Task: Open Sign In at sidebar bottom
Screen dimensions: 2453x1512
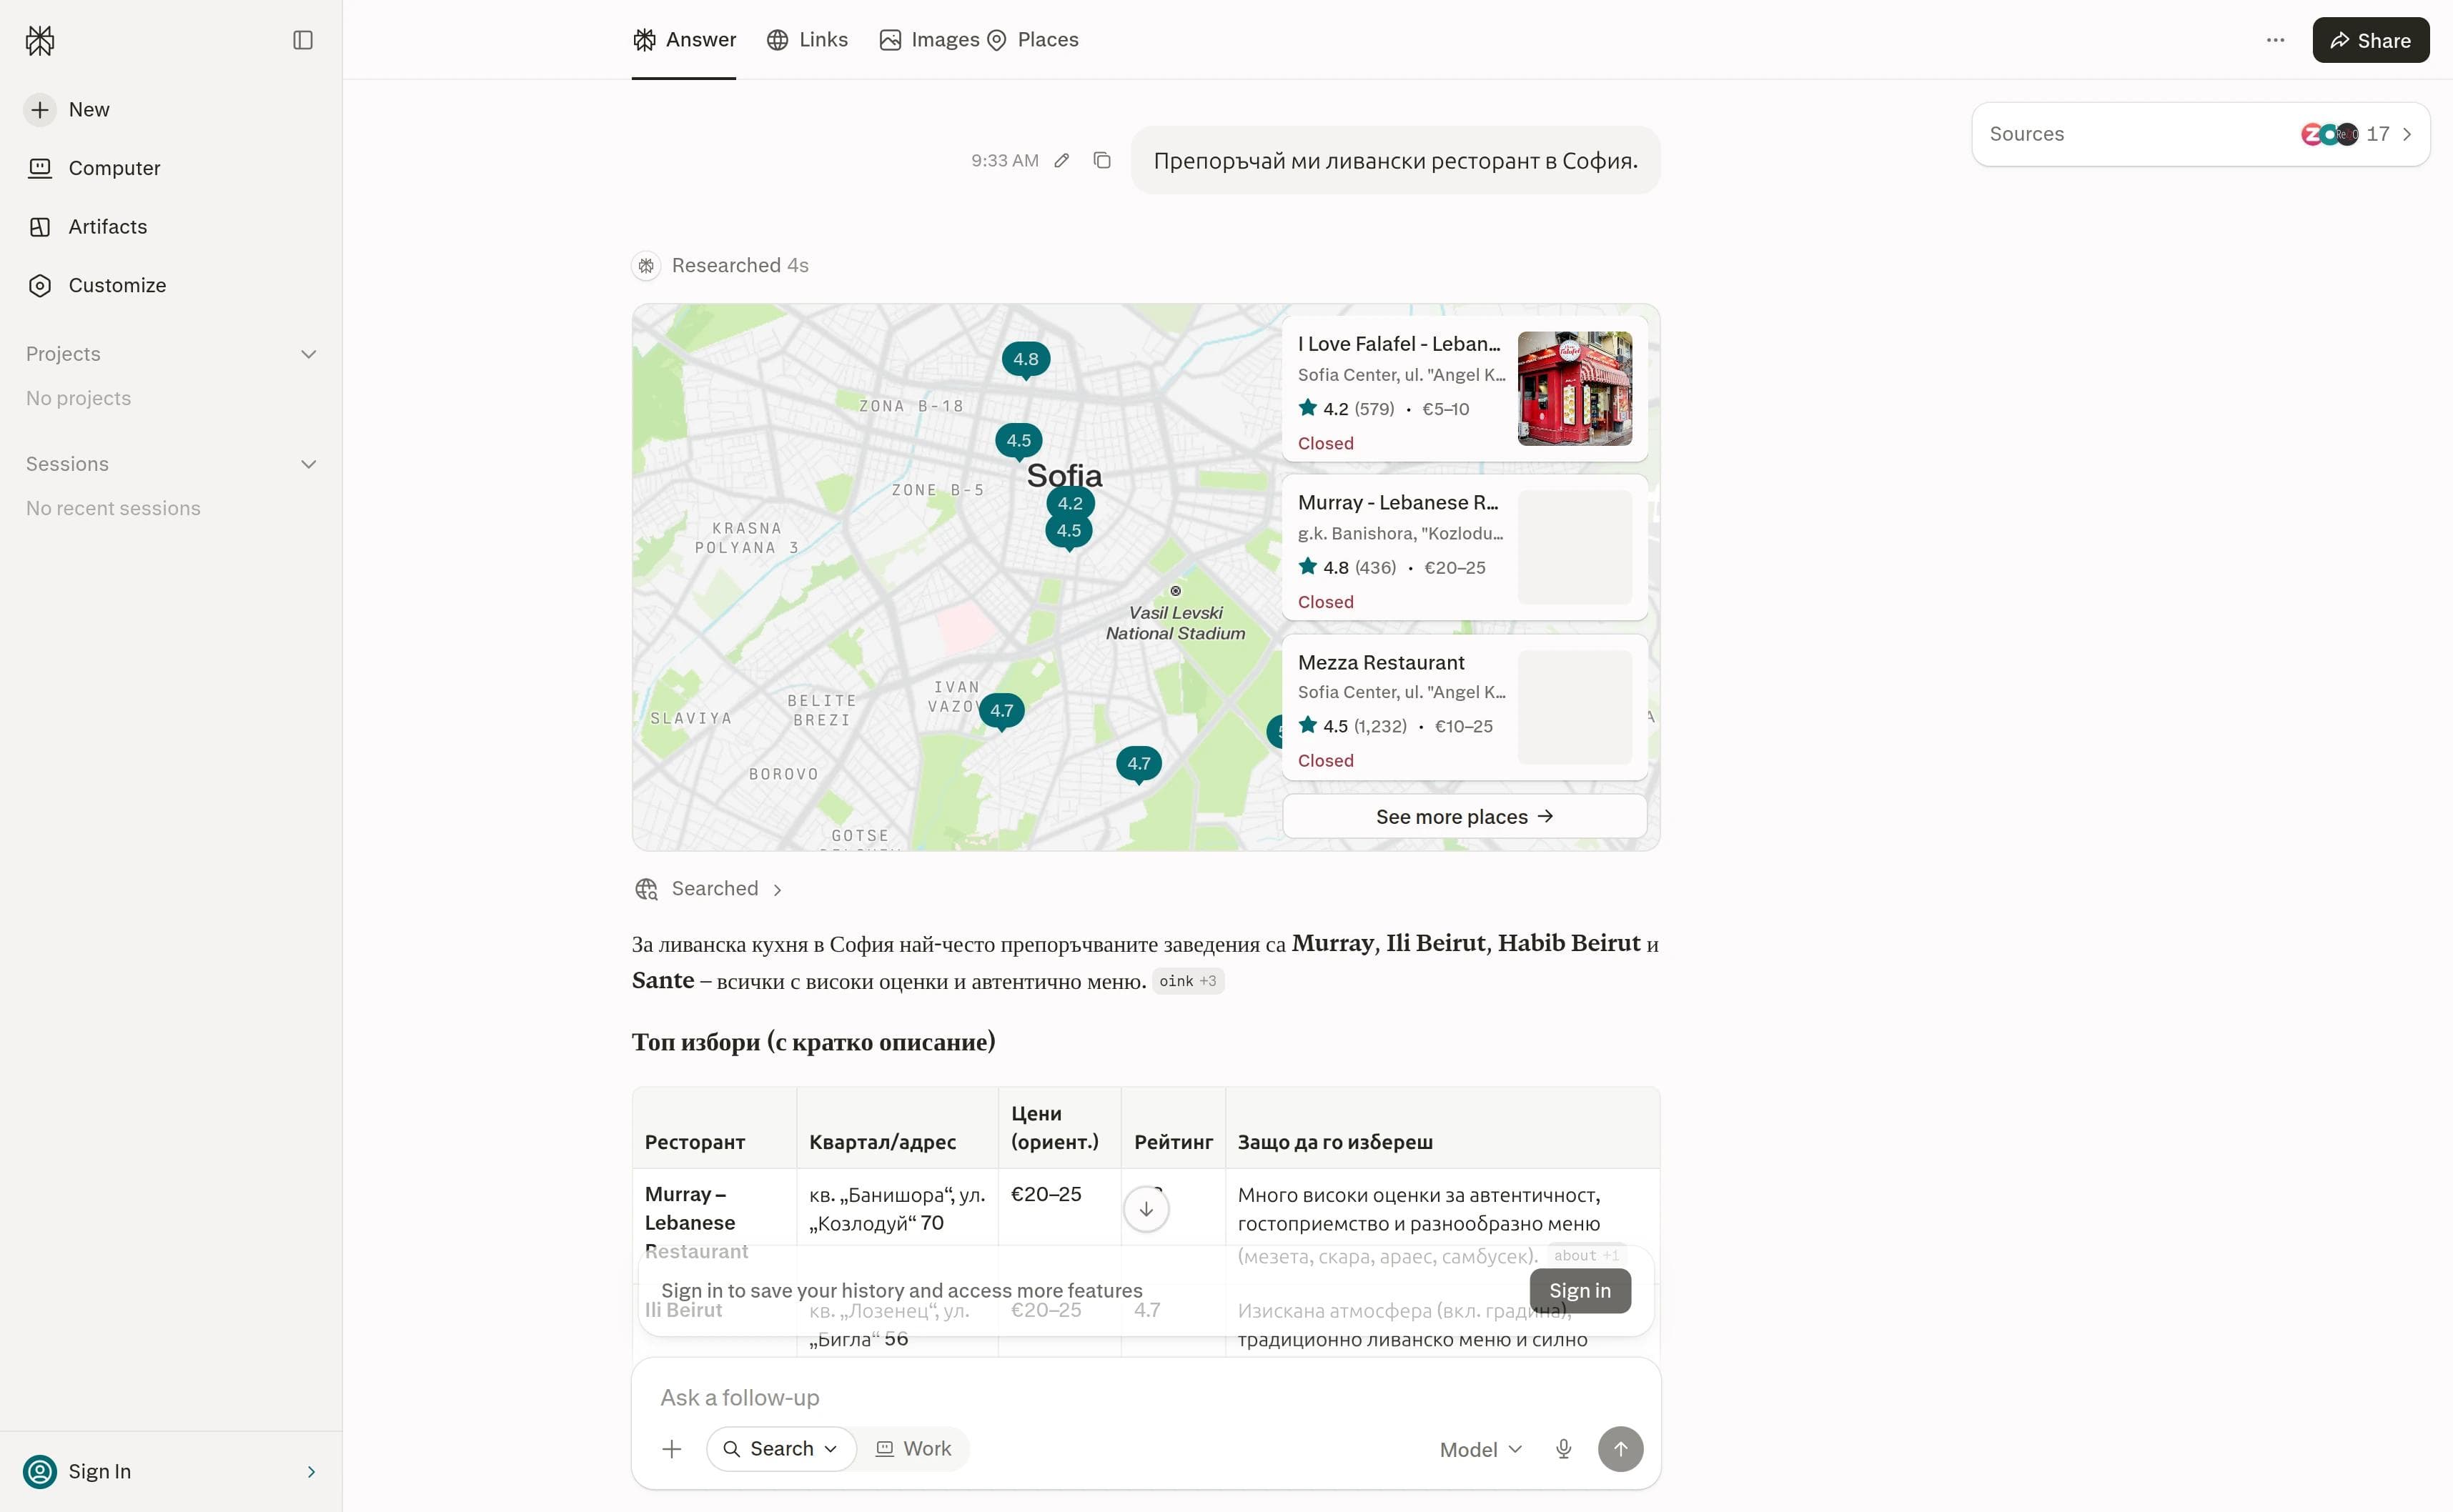Action: pos(170,1472)
